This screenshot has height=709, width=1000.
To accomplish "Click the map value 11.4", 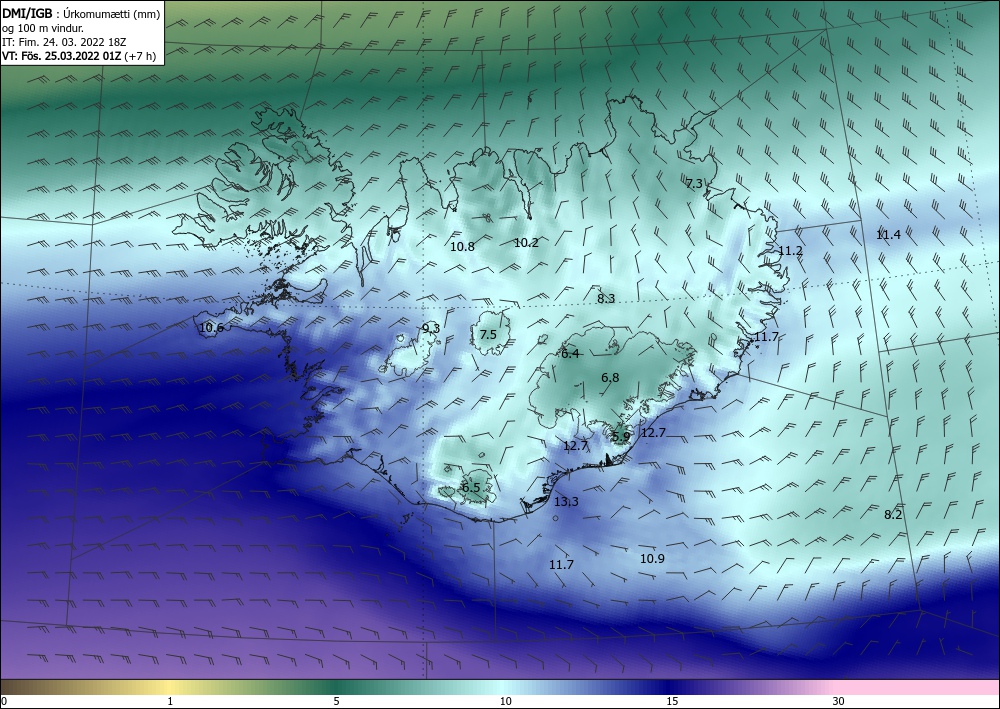I will (x=888, y=235).
